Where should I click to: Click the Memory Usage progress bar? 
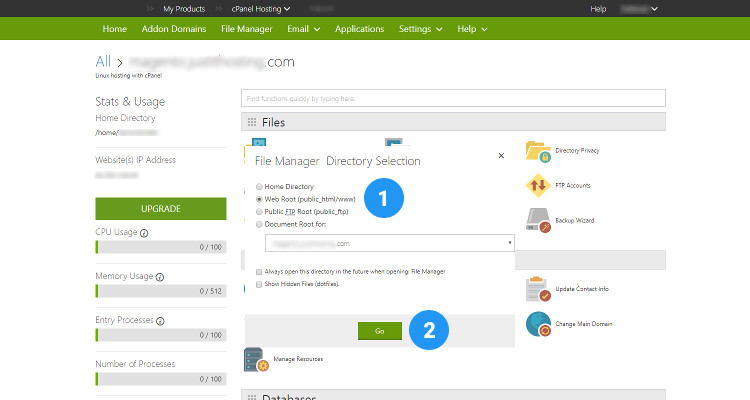point(161,291)
